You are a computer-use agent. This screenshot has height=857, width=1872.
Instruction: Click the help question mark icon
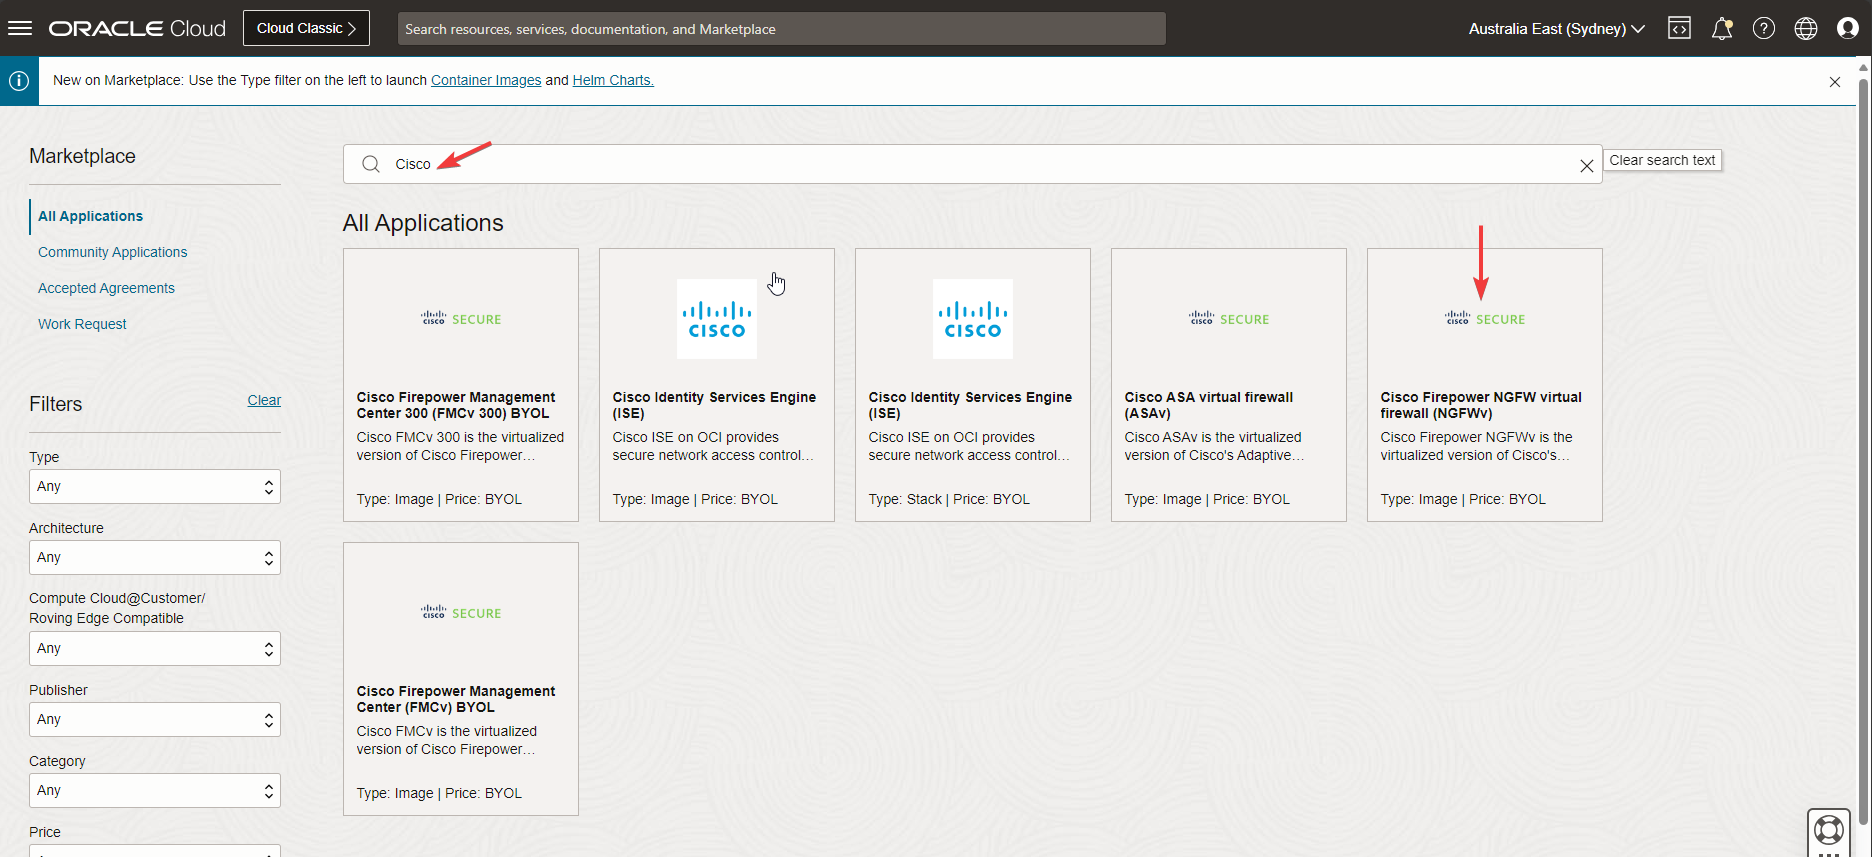coord(1763,29)
